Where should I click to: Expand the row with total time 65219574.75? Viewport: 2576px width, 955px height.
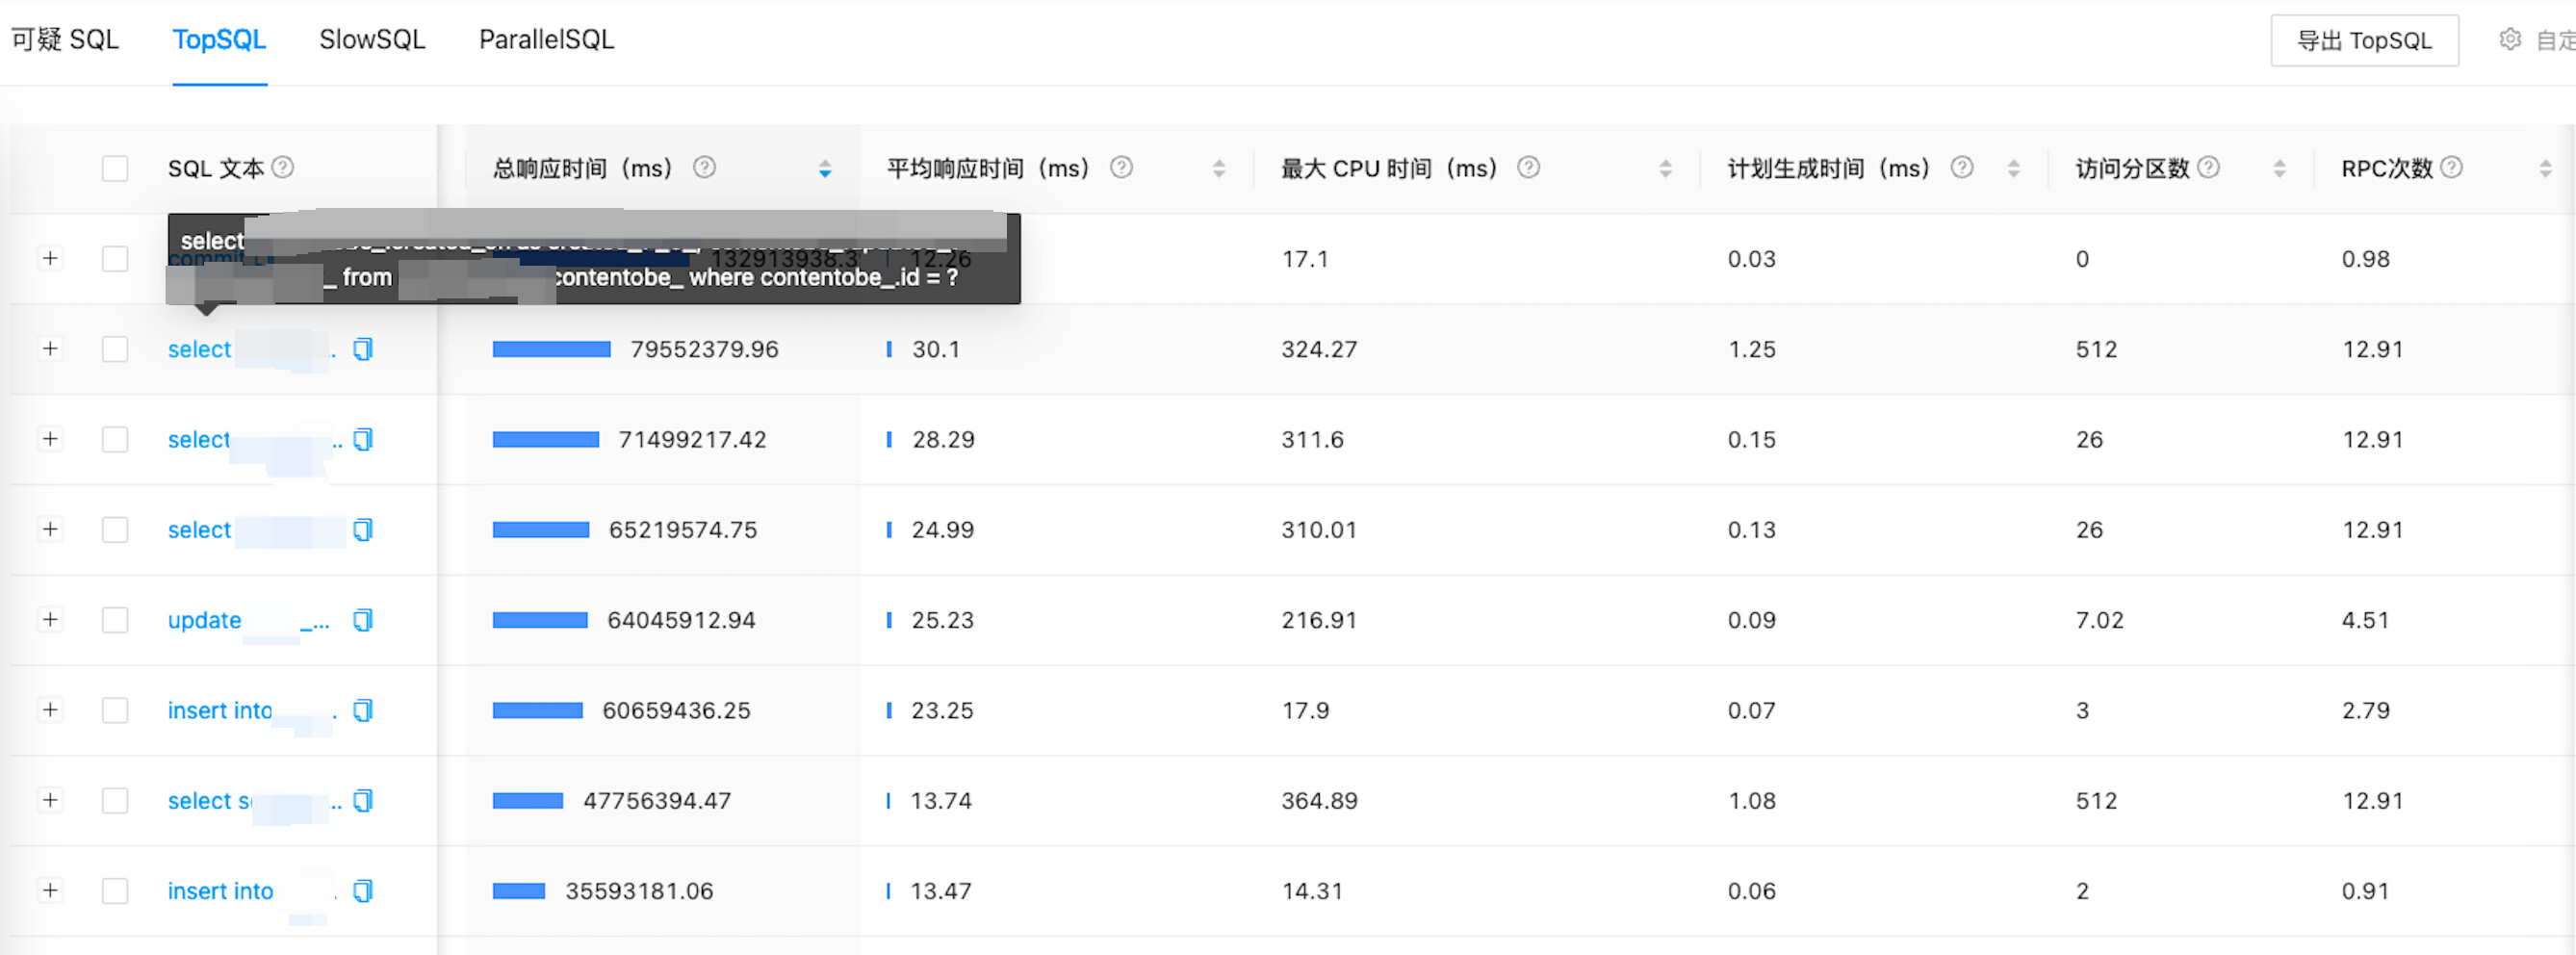point(50,529)
